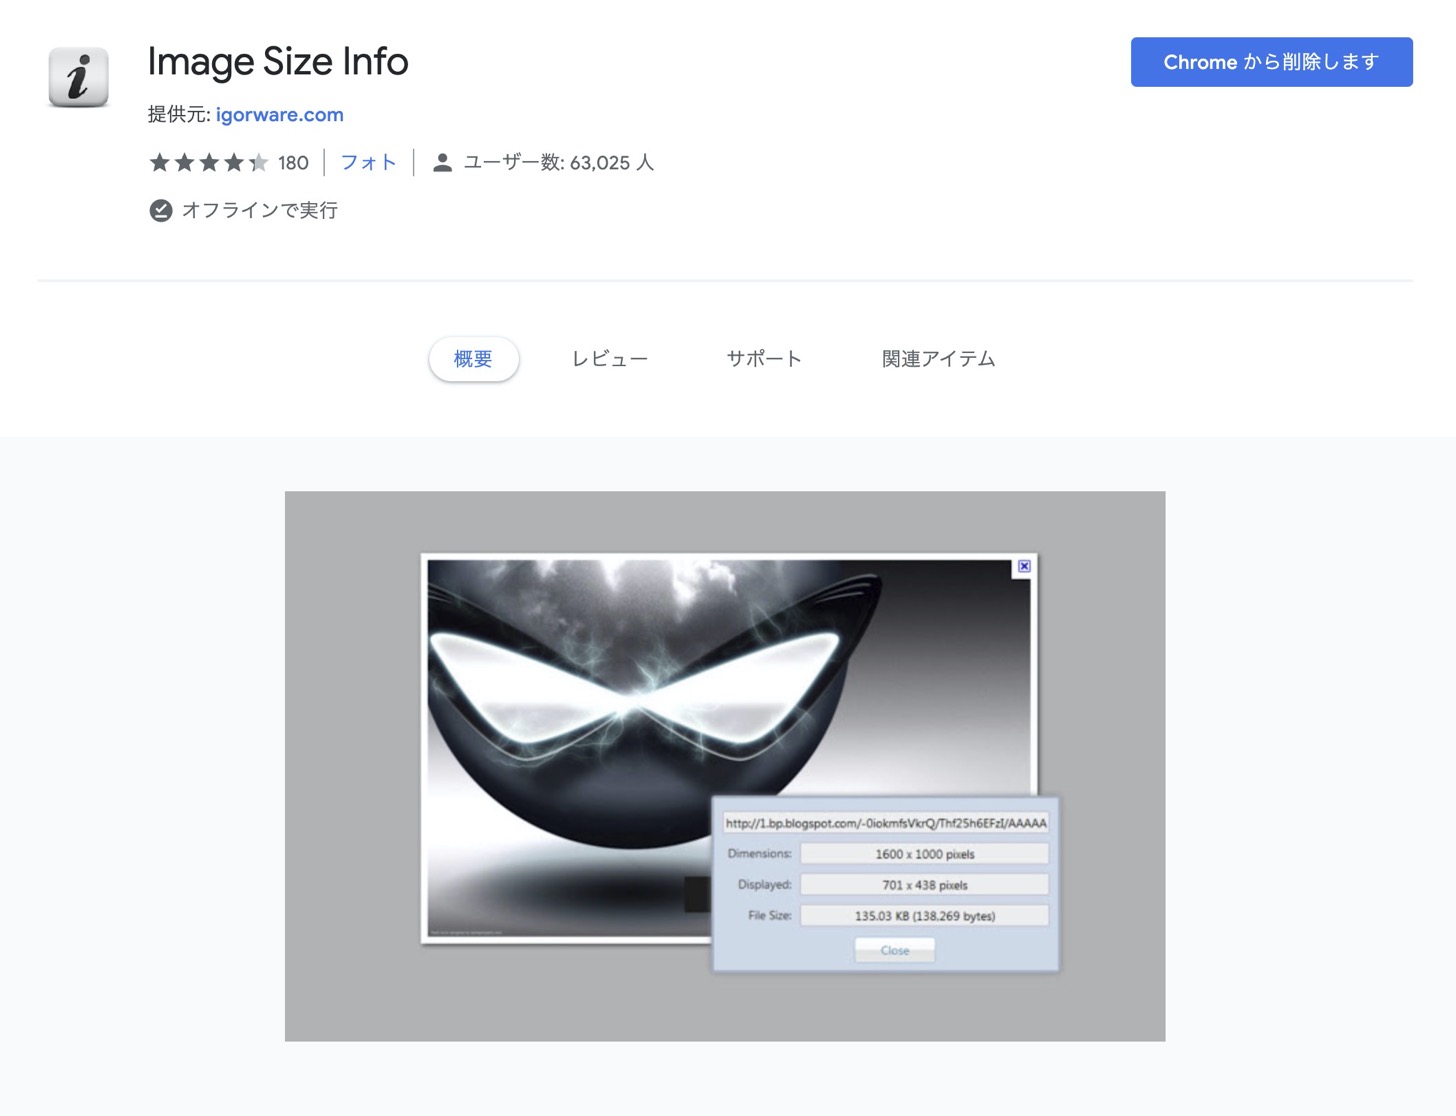Image resolution: width=1456 pixels, height=1116 pixels.
Task: Click the オフラインで実行 label
Action: [x=260, y=210]
